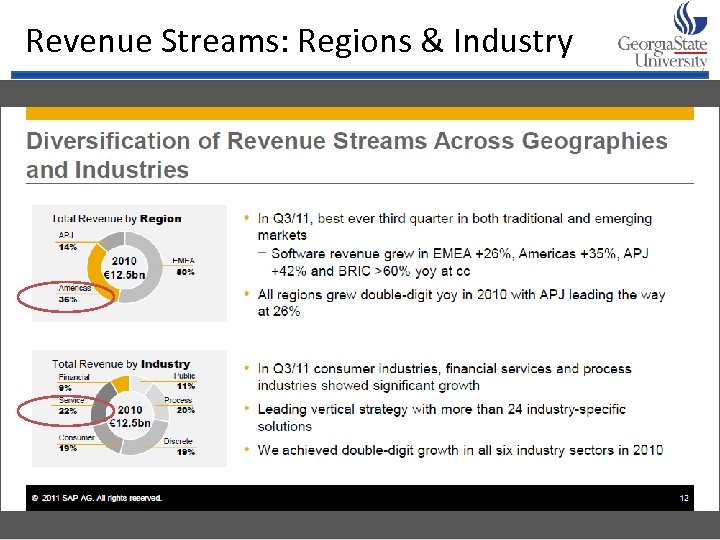
Task: Click the 'Total Revenue by Industry' chart title
Action: coord(121,364)
